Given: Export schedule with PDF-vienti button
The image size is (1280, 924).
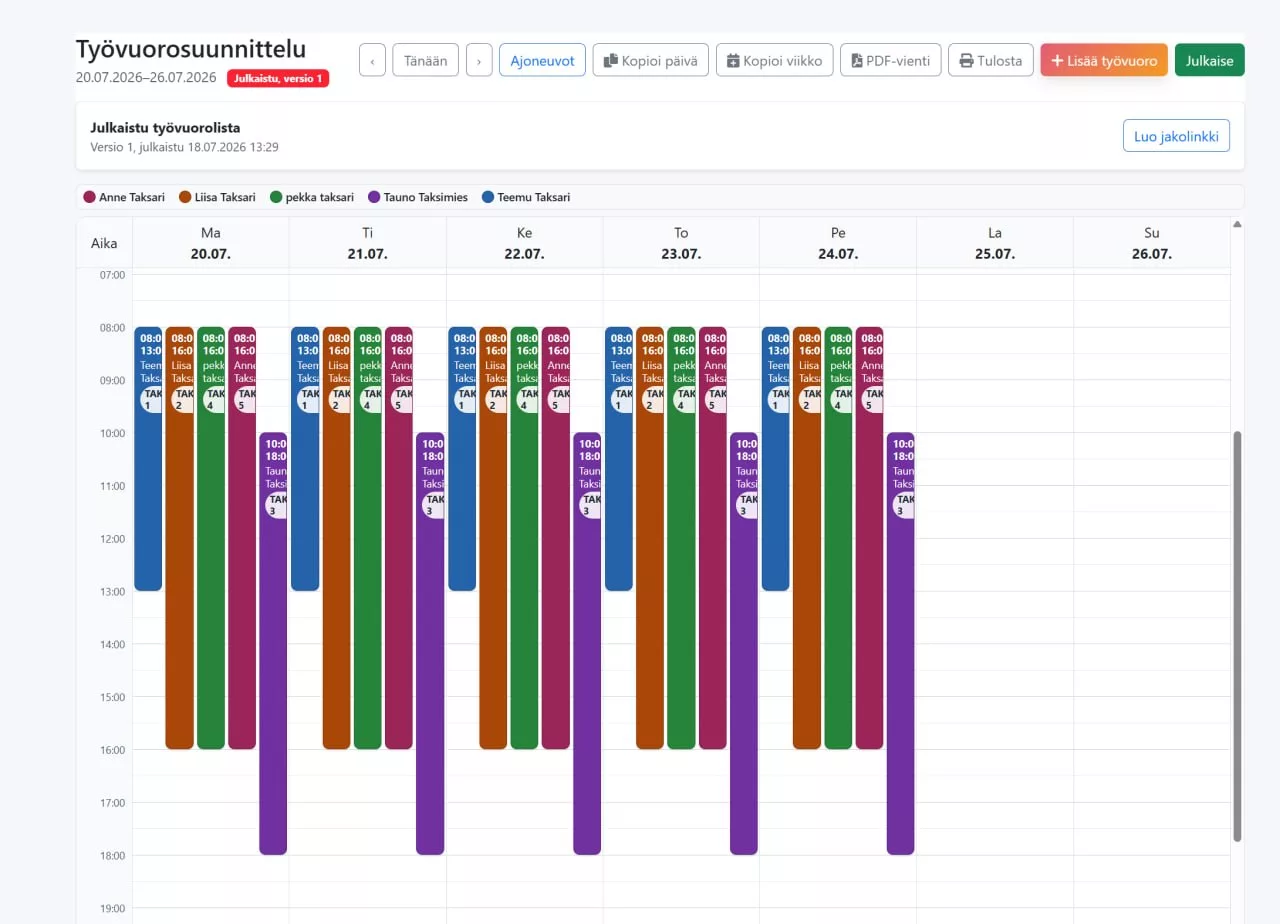Looking at the screenshot, I should [890, 60].
